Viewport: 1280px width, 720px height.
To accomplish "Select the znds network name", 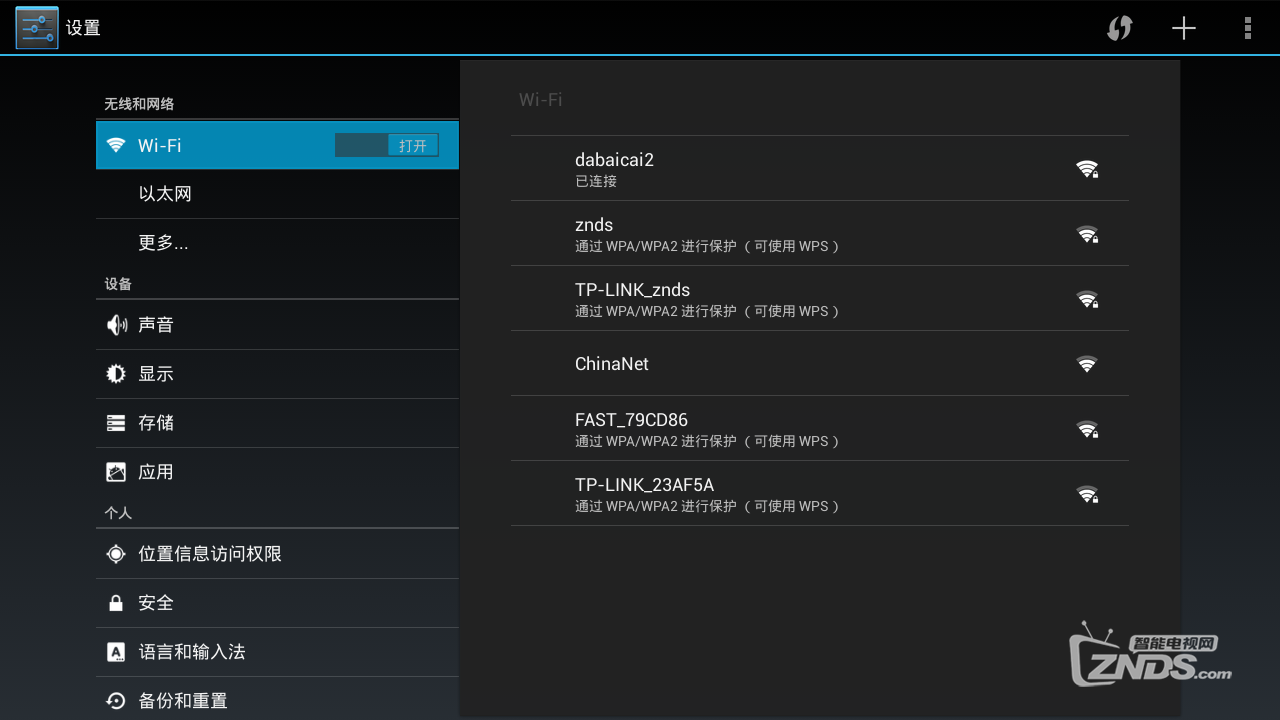I will (x=594, y=225).
